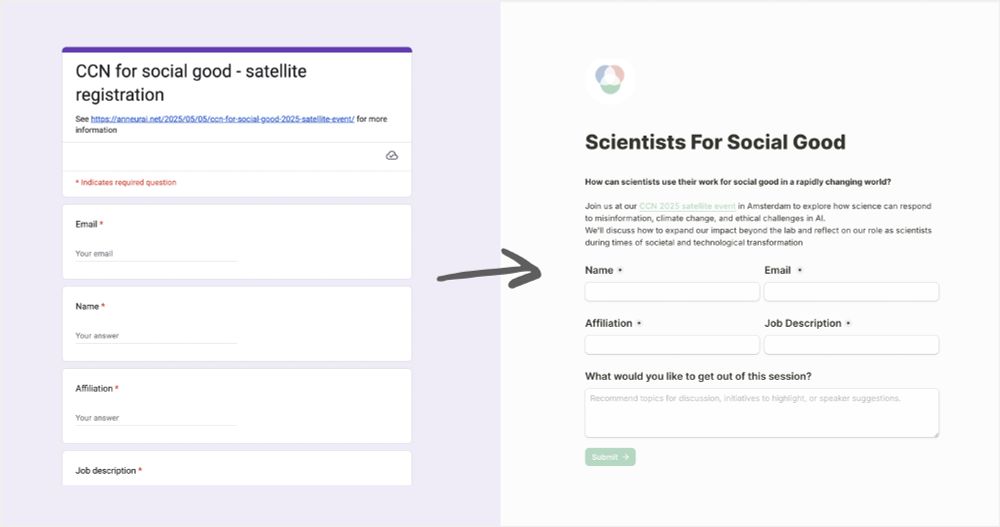The width and height of the screenshot is (1000, 527).
Task: Click the green Submit button
Action: (x=610, y=457)
